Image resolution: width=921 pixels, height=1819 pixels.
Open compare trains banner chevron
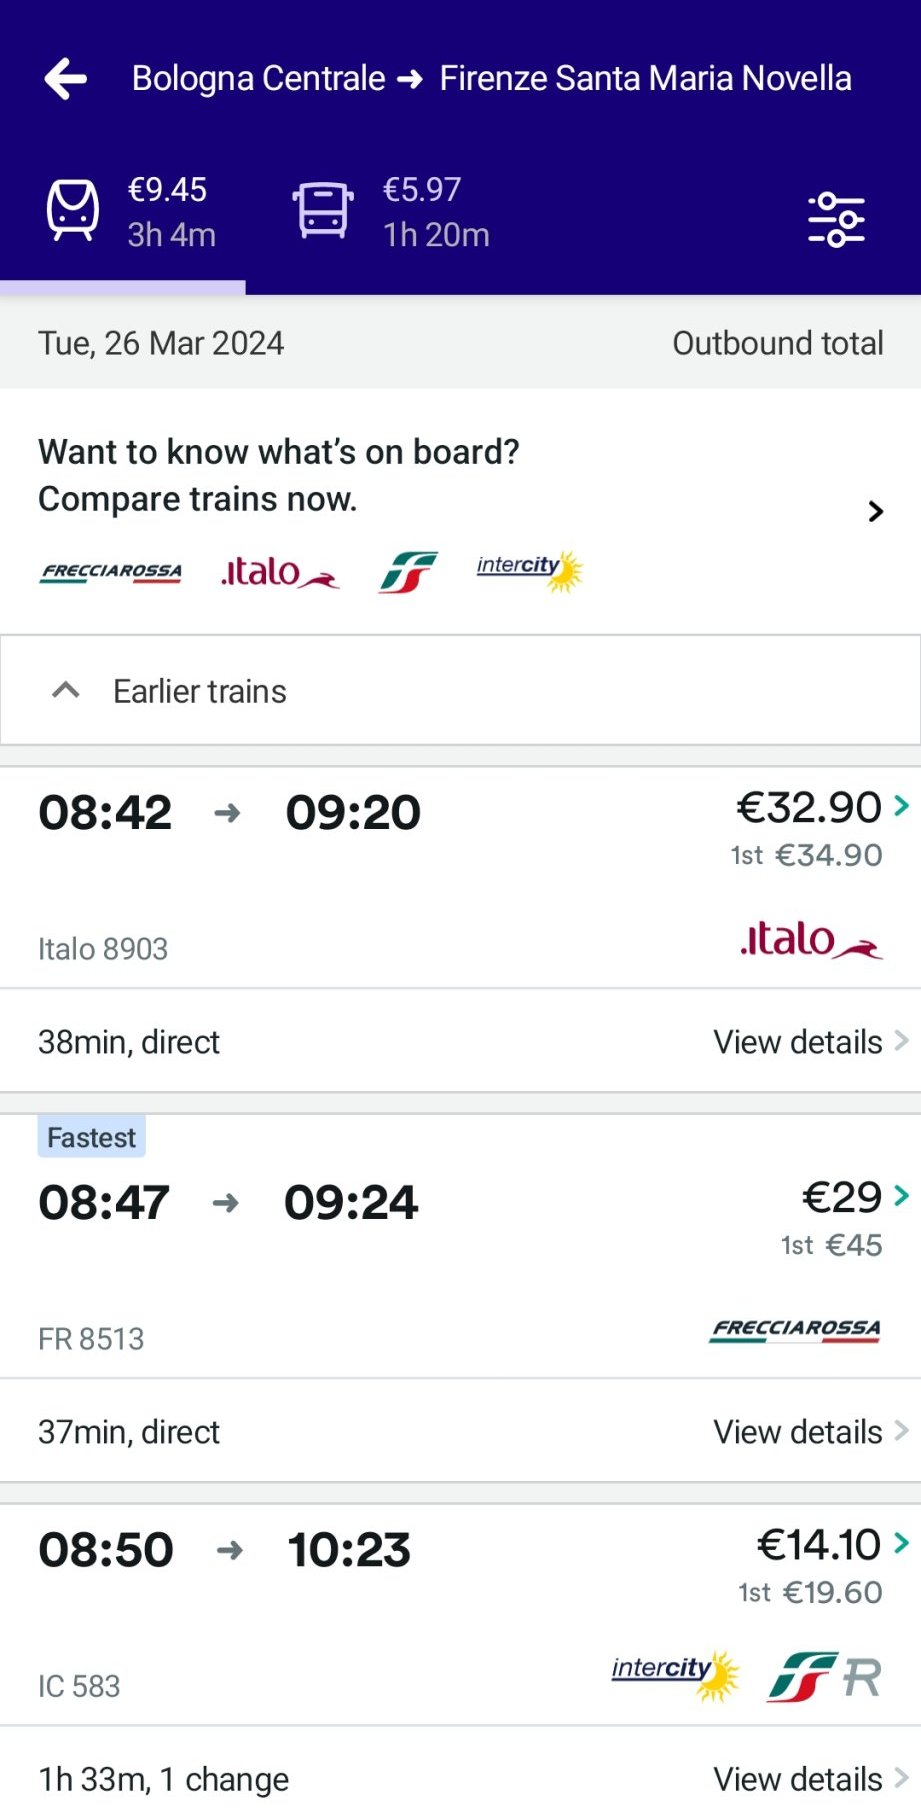coord(876,512)
